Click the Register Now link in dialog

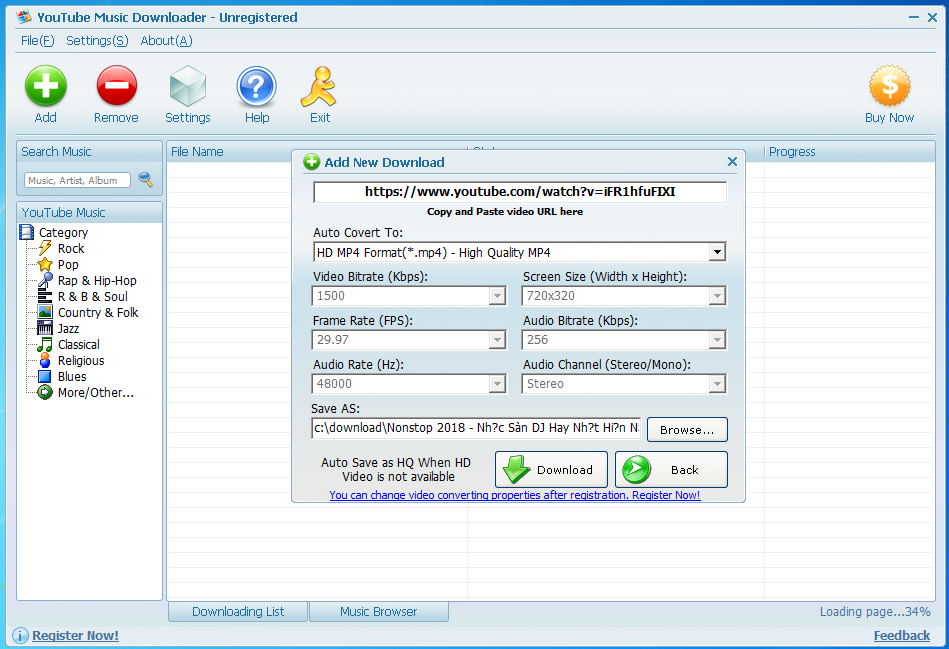tap(514, 496)
